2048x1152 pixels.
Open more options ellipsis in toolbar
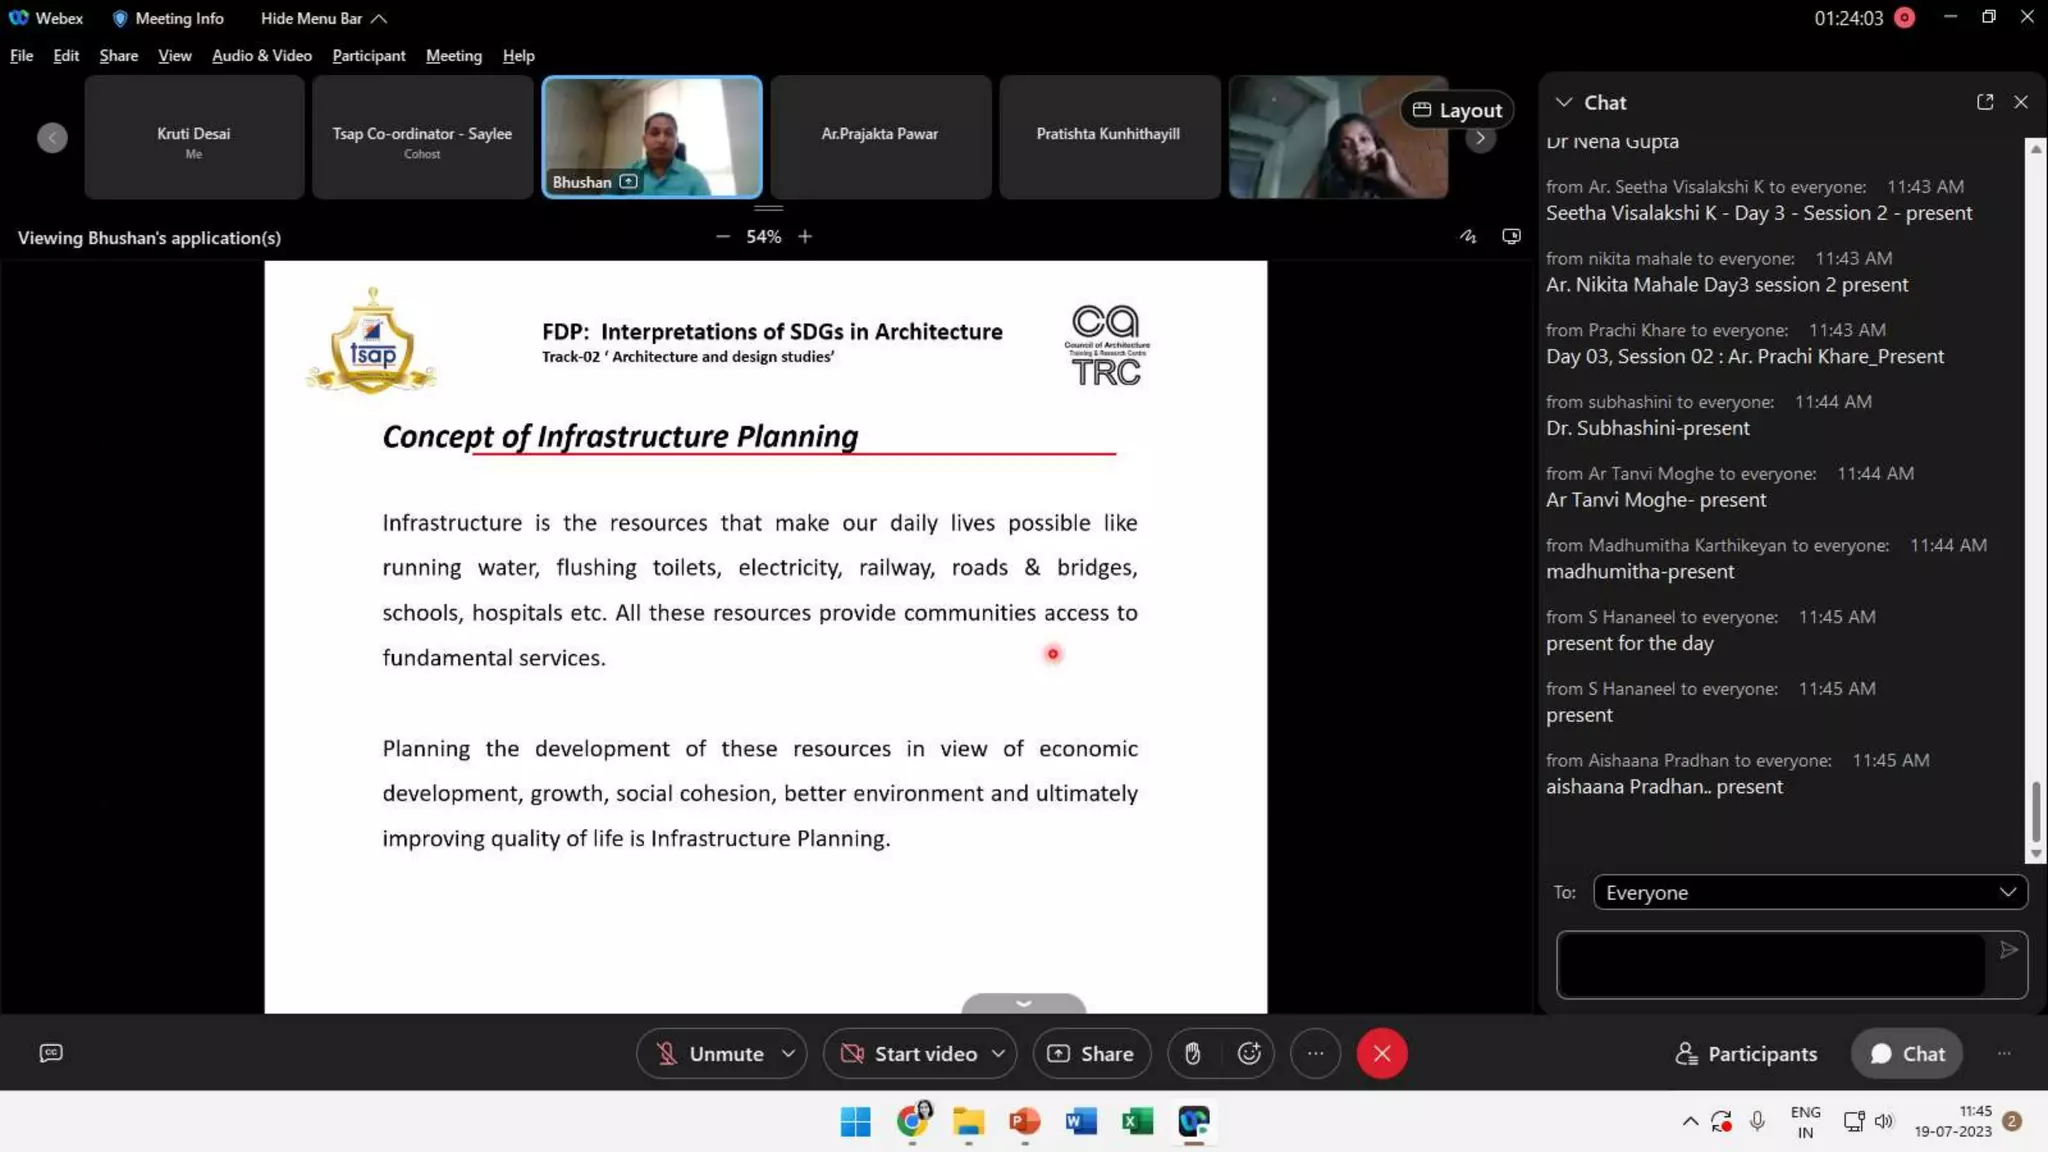click(x=1315, y=1053)
